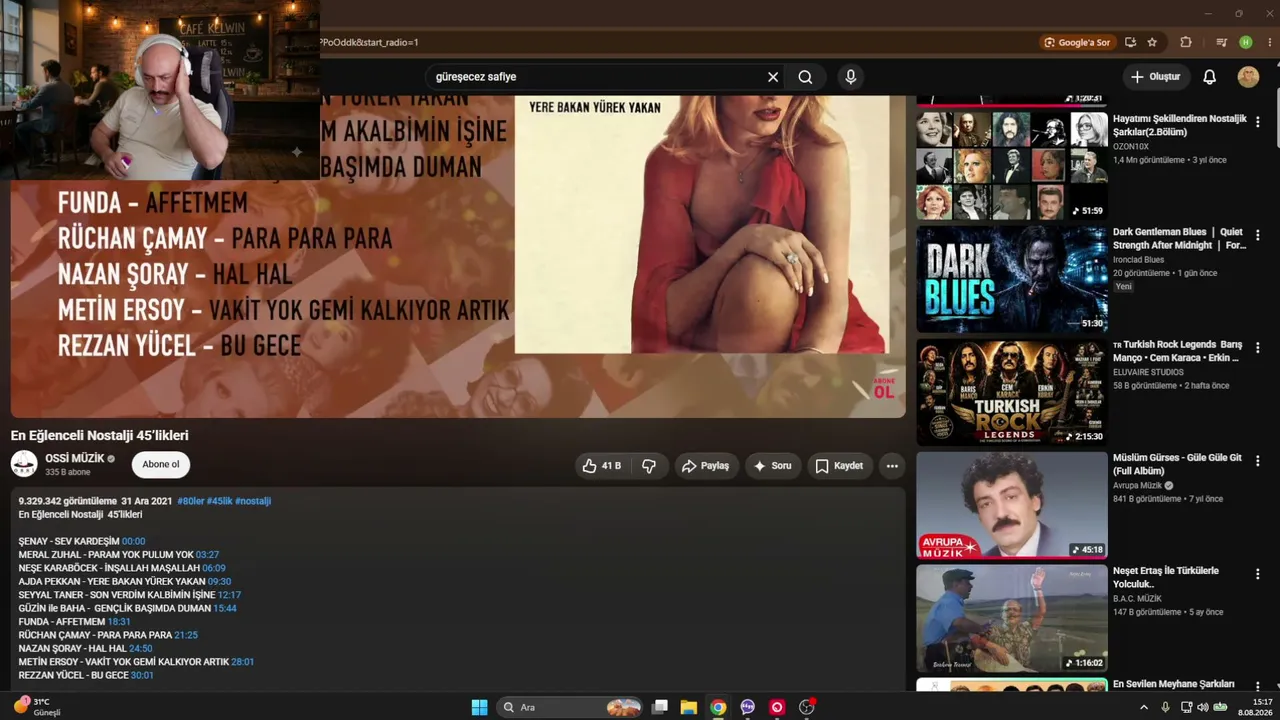Open the OBS Studio taskbar icon
The height and width of the screenshot is (720, 1280).
point(807,707)
